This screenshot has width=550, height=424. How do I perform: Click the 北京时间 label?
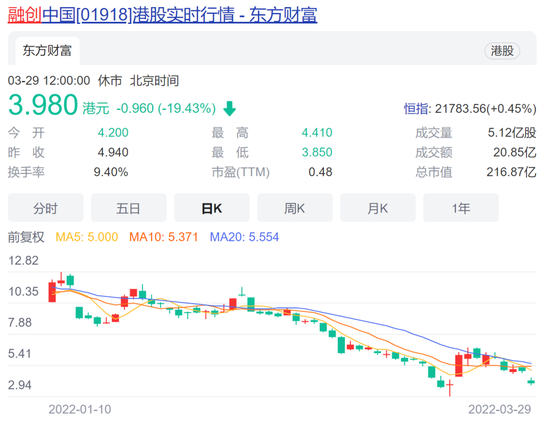click(x=154, y=81)
